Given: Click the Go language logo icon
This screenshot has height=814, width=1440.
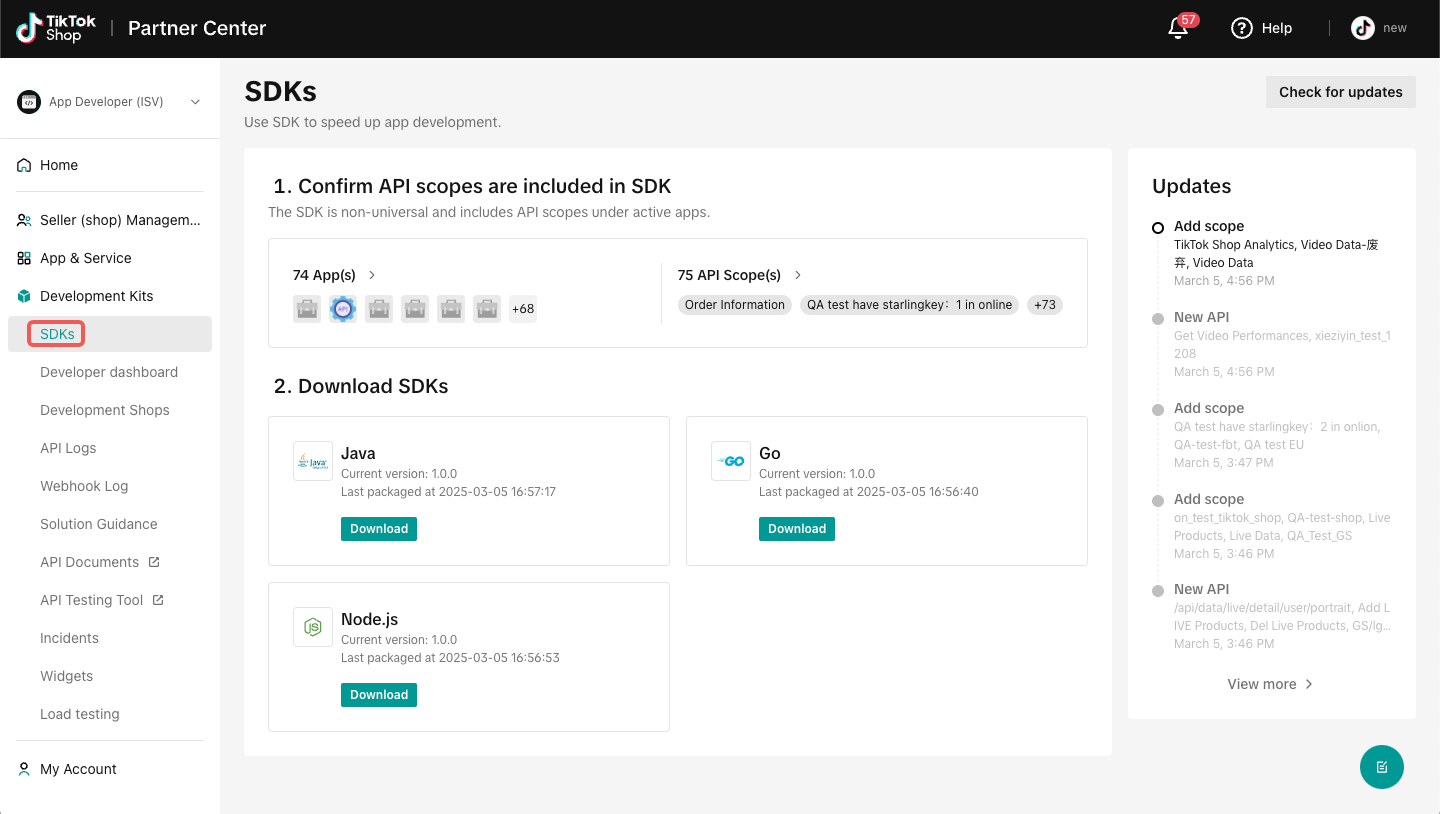Looking at the screenshot, I should click(x=731, y=462).
